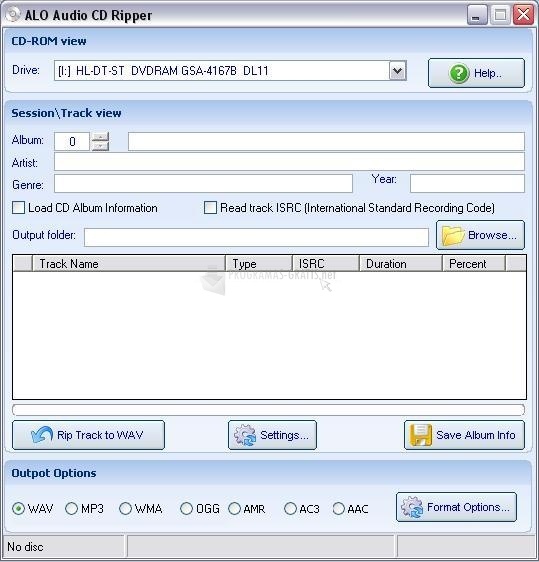Click the Artist text field
The height and width of the screenshot is (562, 539).
pyautogui.click(x=289, y=162)
